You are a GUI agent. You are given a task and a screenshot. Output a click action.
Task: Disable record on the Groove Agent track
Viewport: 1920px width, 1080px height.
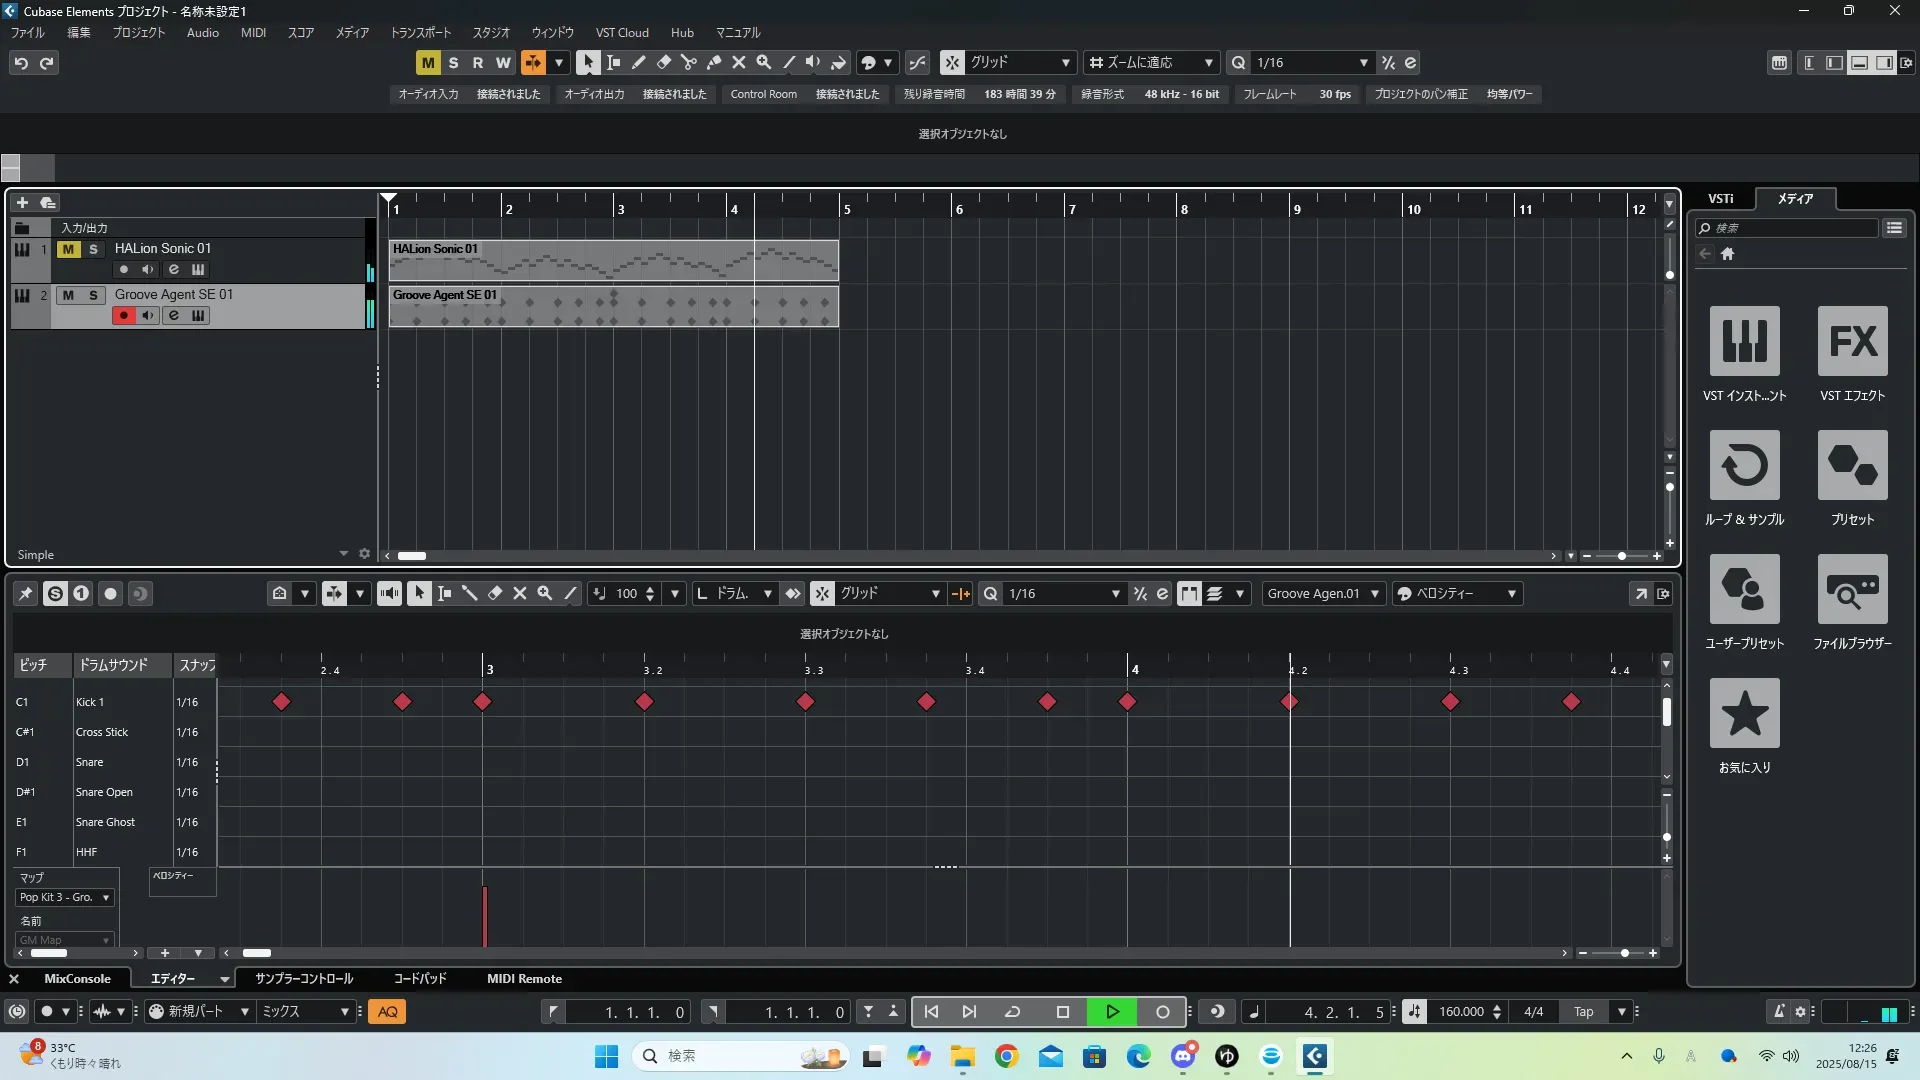(x=123, y=316)
